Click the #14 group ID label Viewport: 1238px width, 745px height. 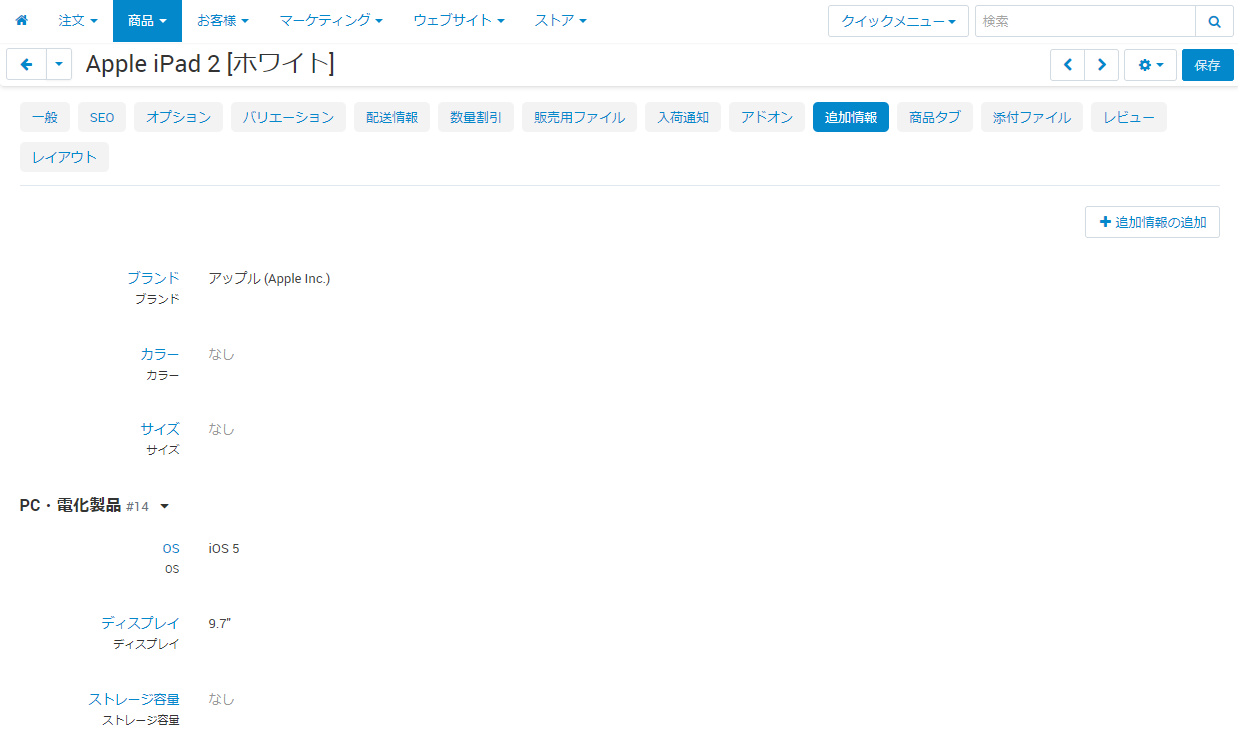click(x=137, y=507)
